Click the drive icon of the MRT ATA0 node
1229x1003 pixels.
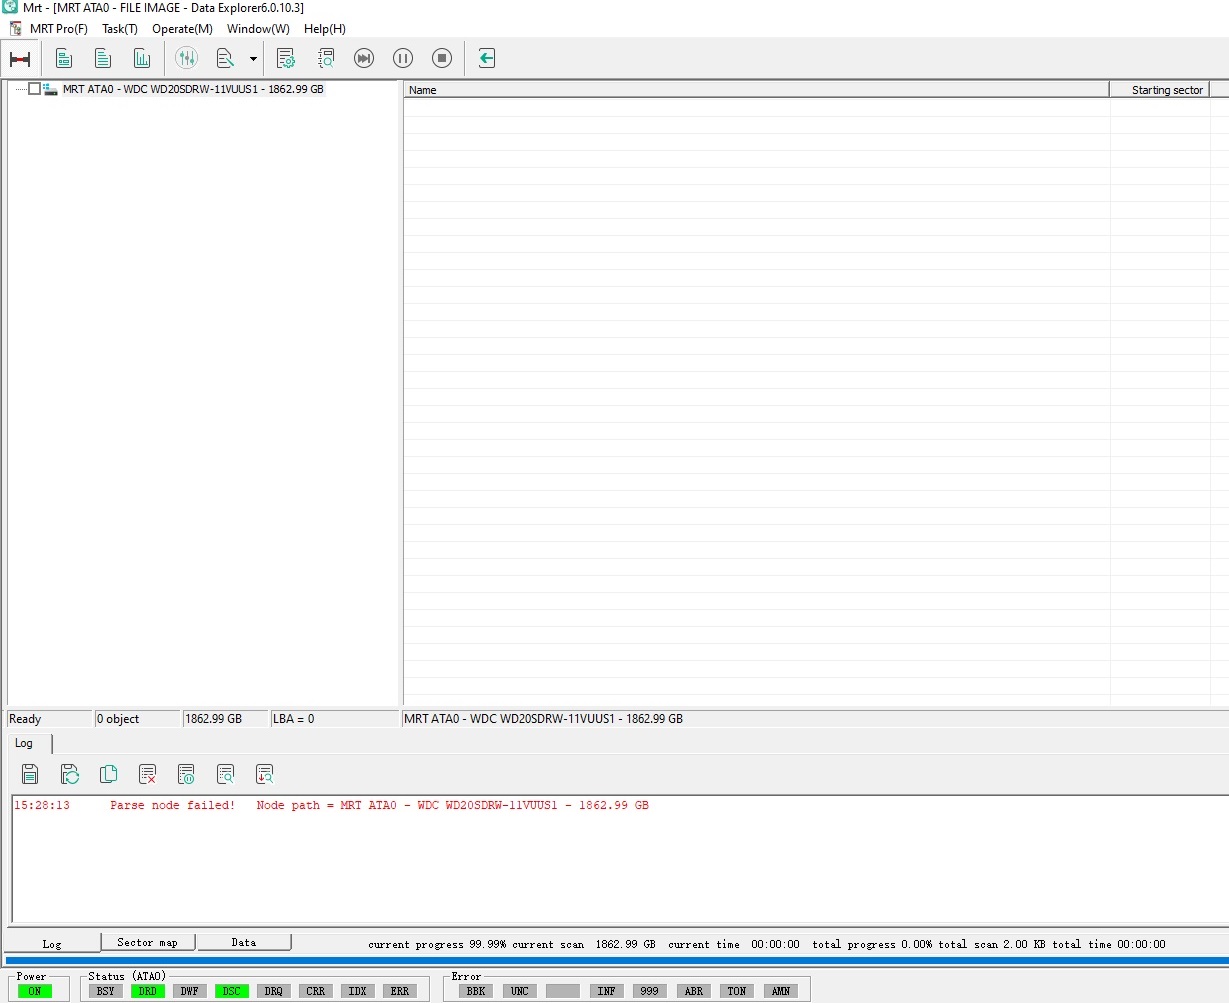click(50, 89)
